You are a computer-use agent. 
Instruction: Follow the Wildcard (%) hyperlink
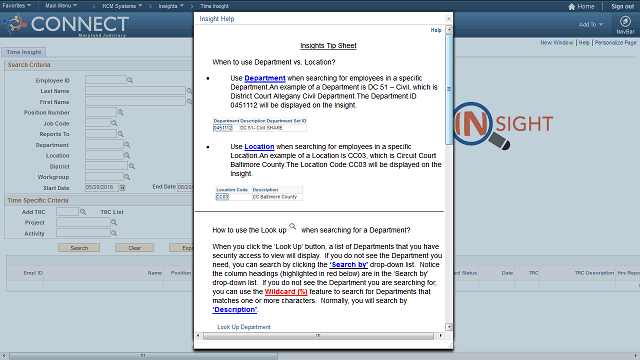(x=286, y=291)
